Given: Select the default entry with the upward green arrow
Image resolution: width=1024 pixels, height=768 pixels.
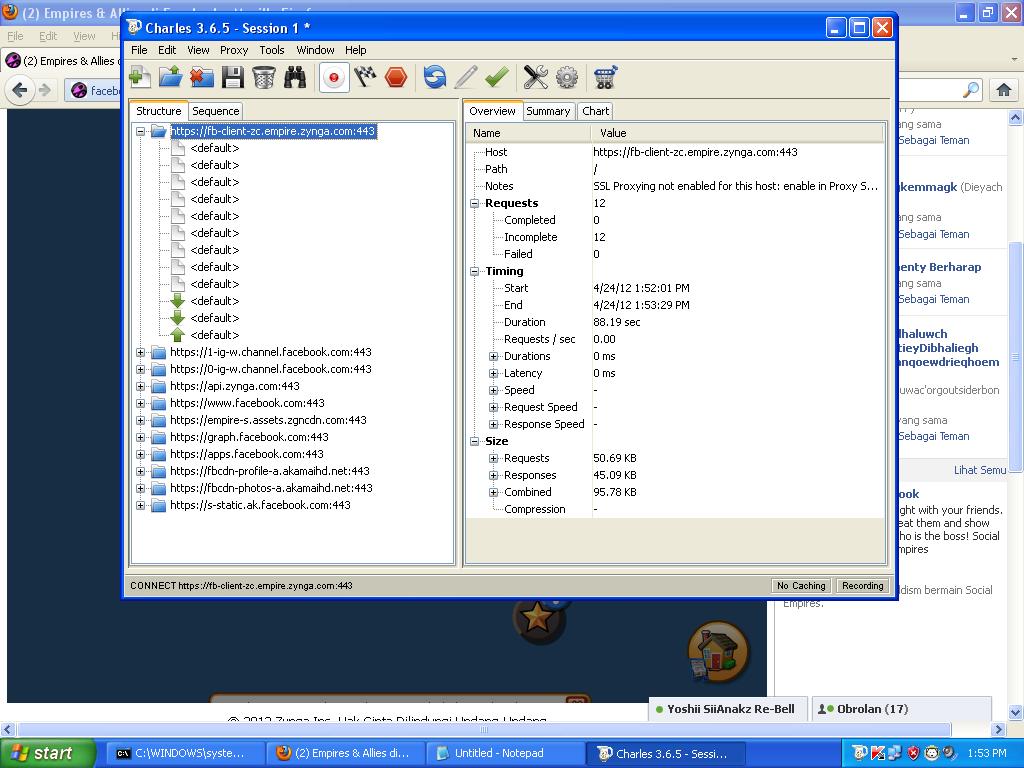Looking at the screenshot, I should [215, 335].
